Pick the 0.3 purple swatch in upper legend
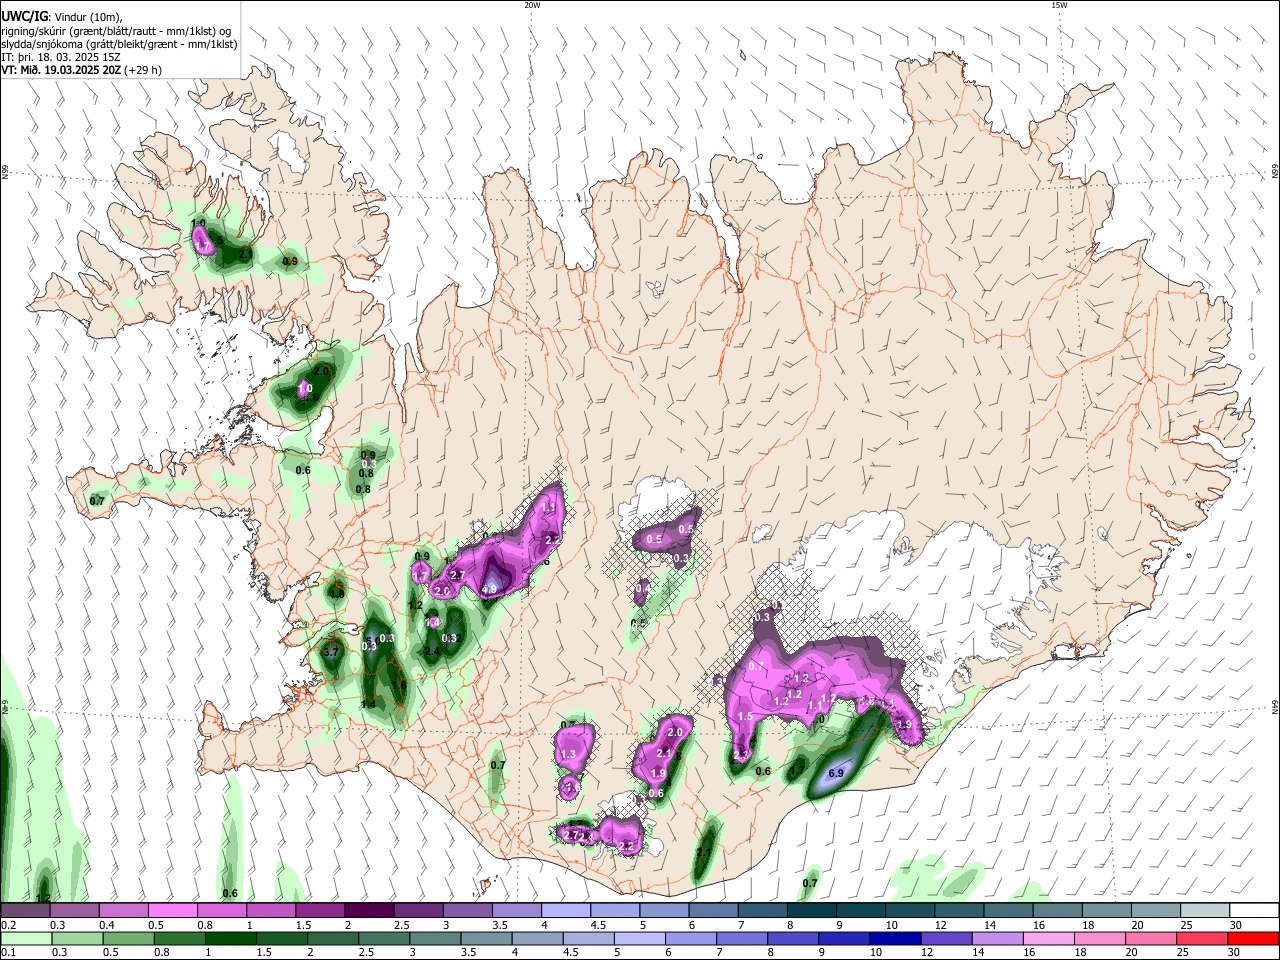This screenshot has height=960, width=1280. pyautogui.click(x=74, y=910)
